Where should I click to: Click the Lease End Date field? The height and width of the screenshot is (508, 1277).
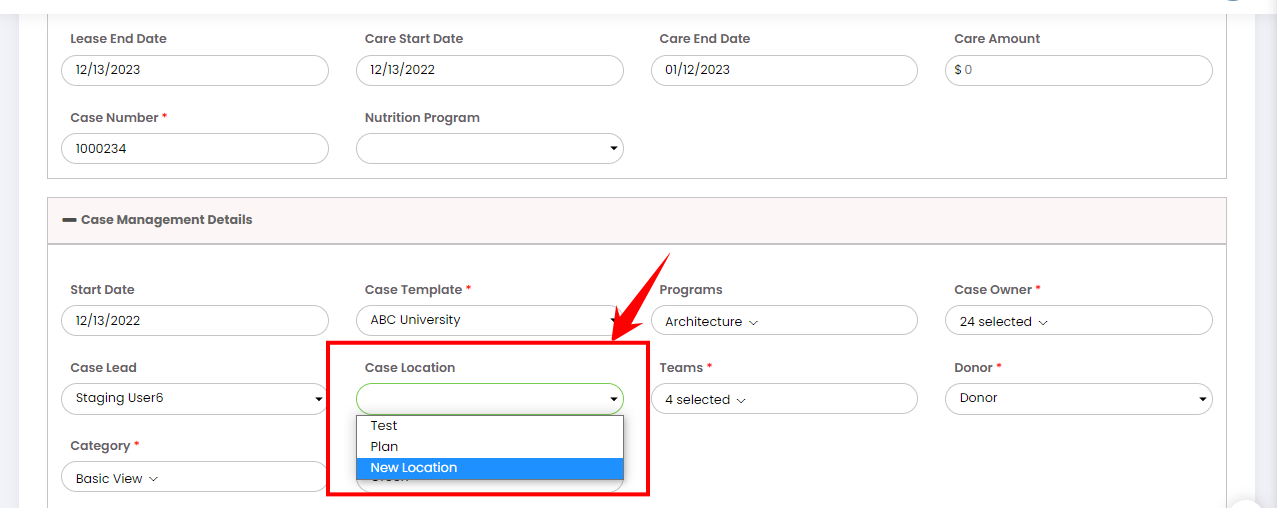(195, 70)
